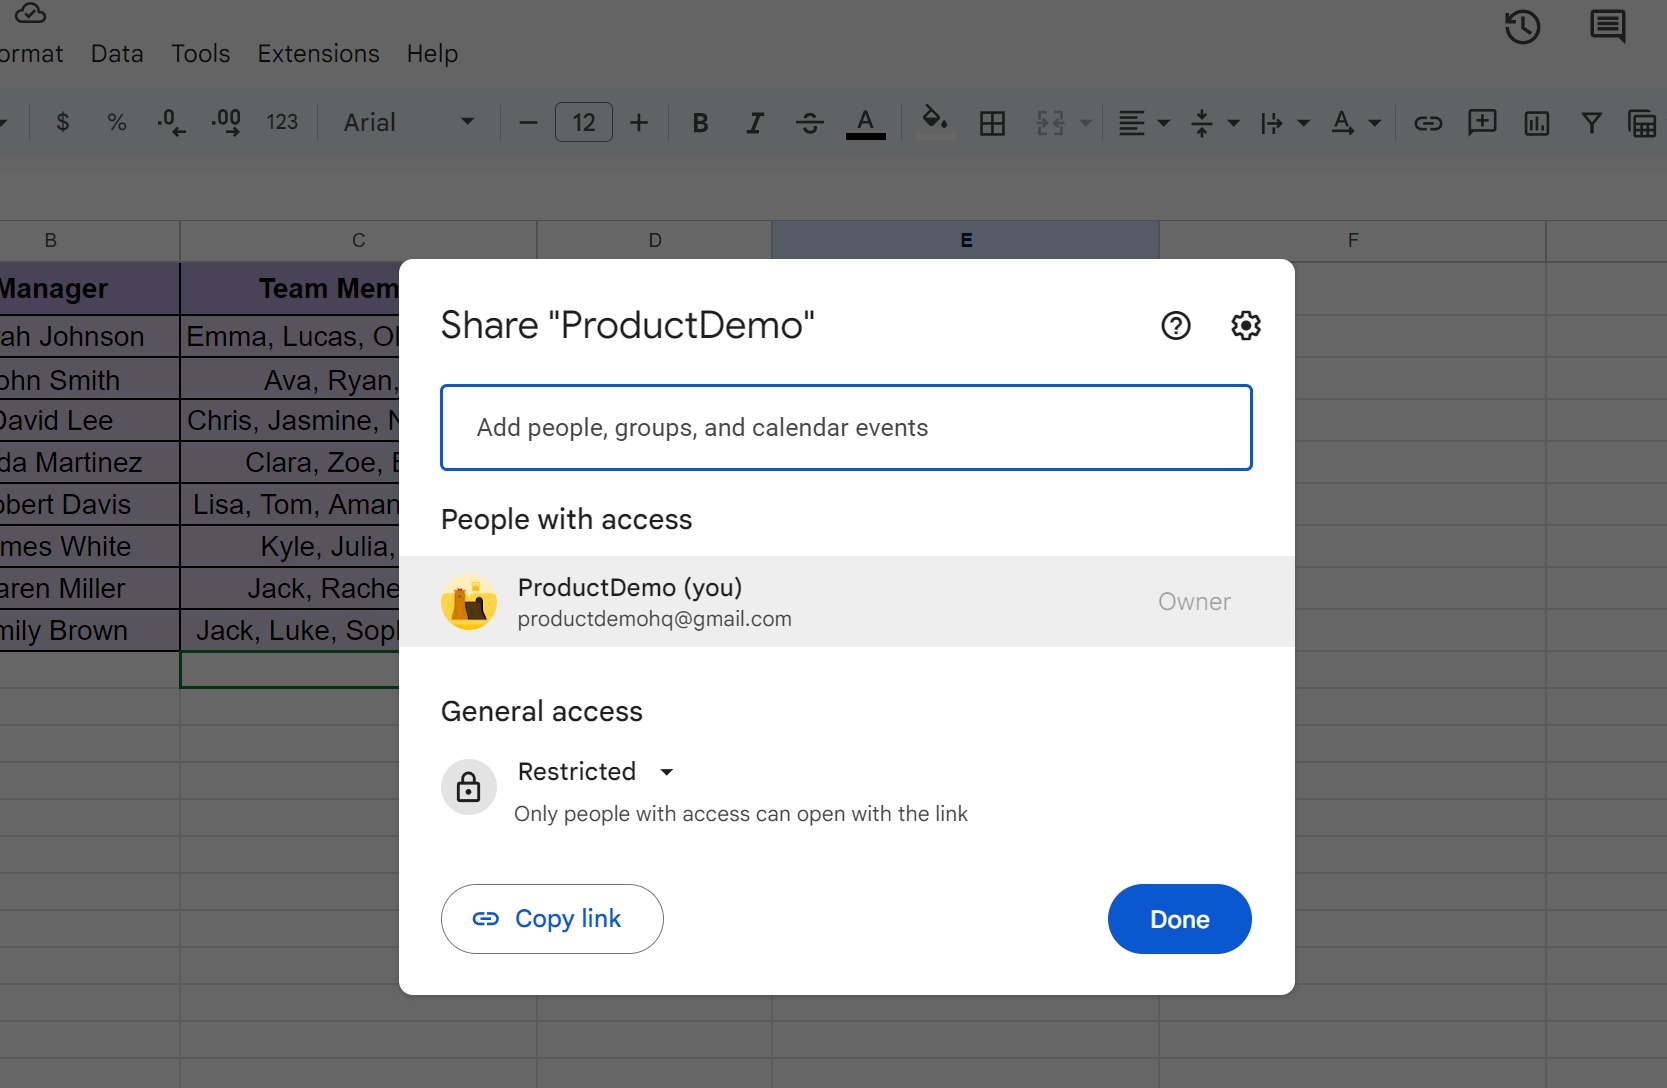Screen dimensions: 1667x1088
Task: Open version history clock icon
Action: [1523, 27]
